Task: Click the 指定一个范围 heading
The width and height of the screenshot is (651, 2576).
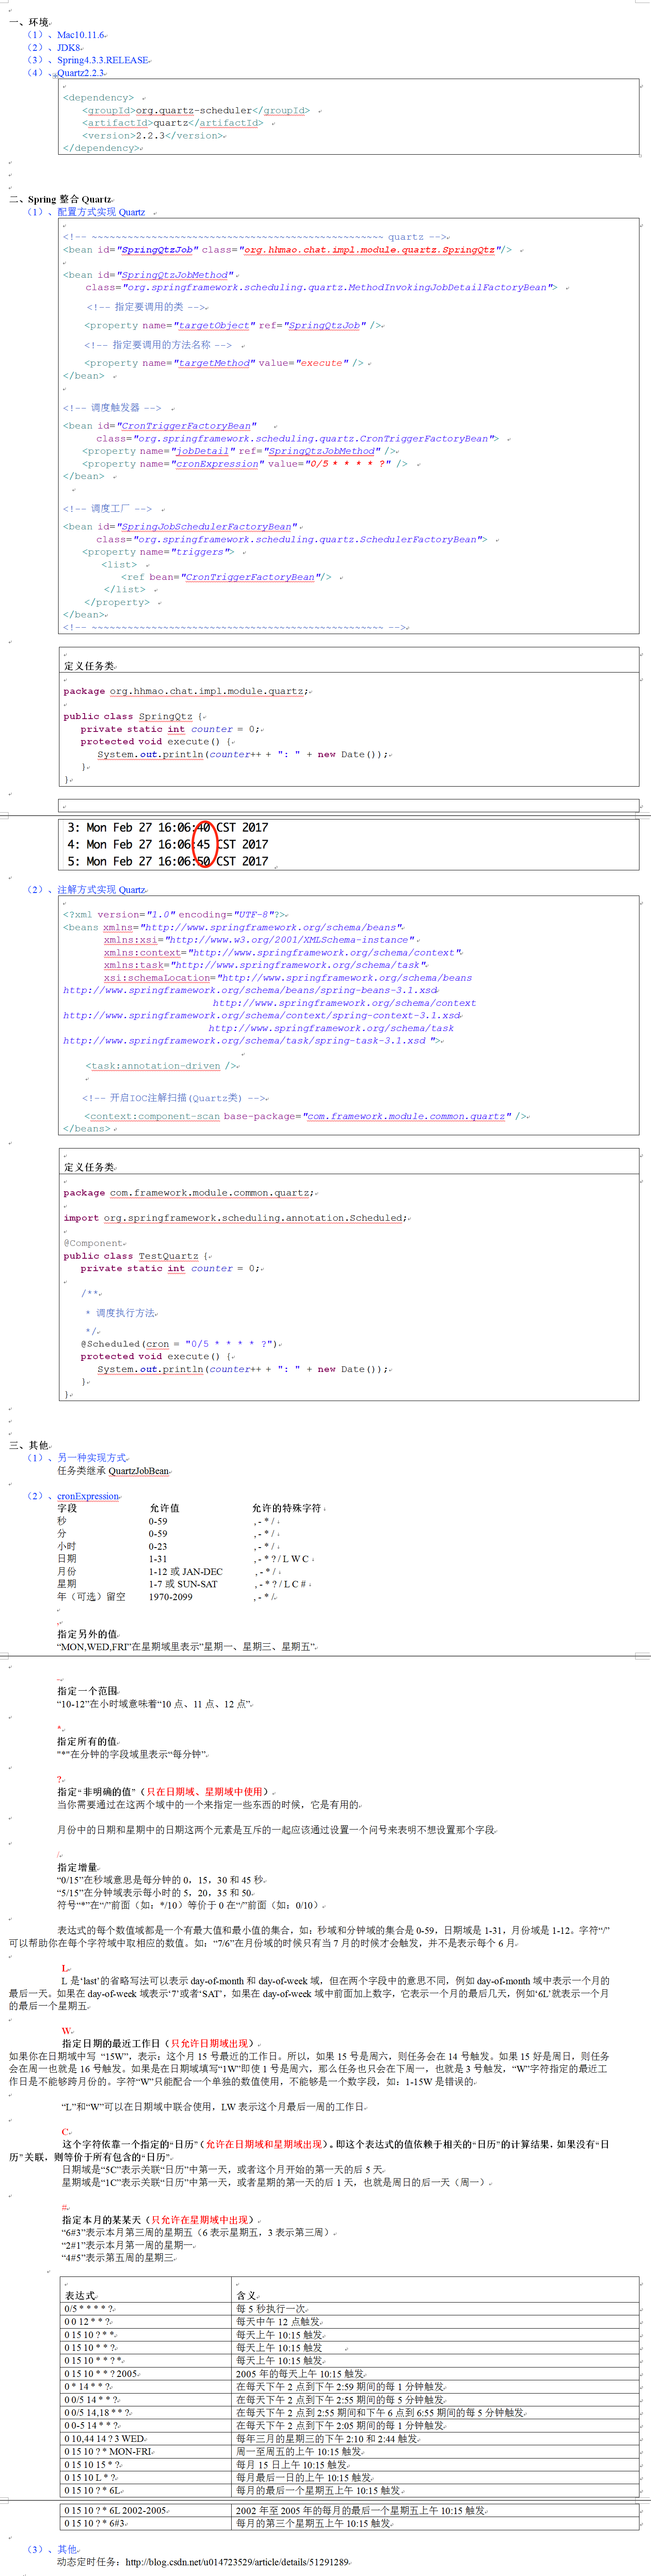Action: point(87,1691)
